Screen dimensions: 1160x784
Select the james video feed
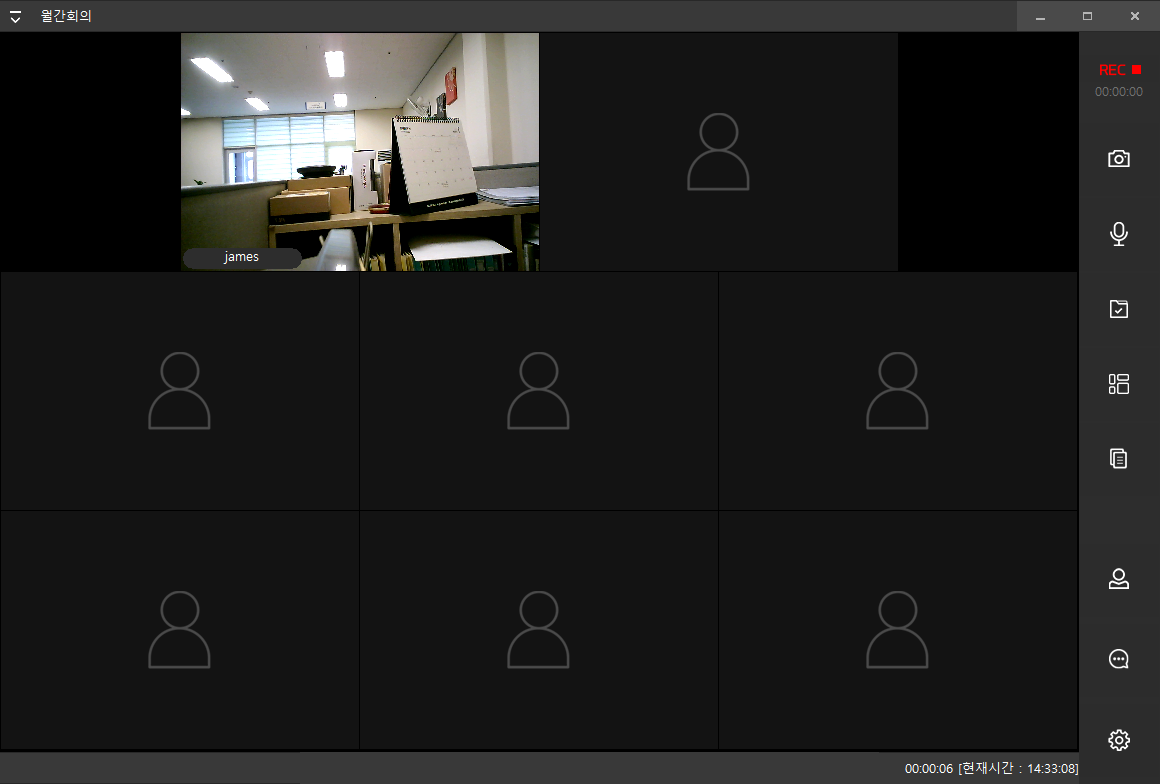(360, 152)
